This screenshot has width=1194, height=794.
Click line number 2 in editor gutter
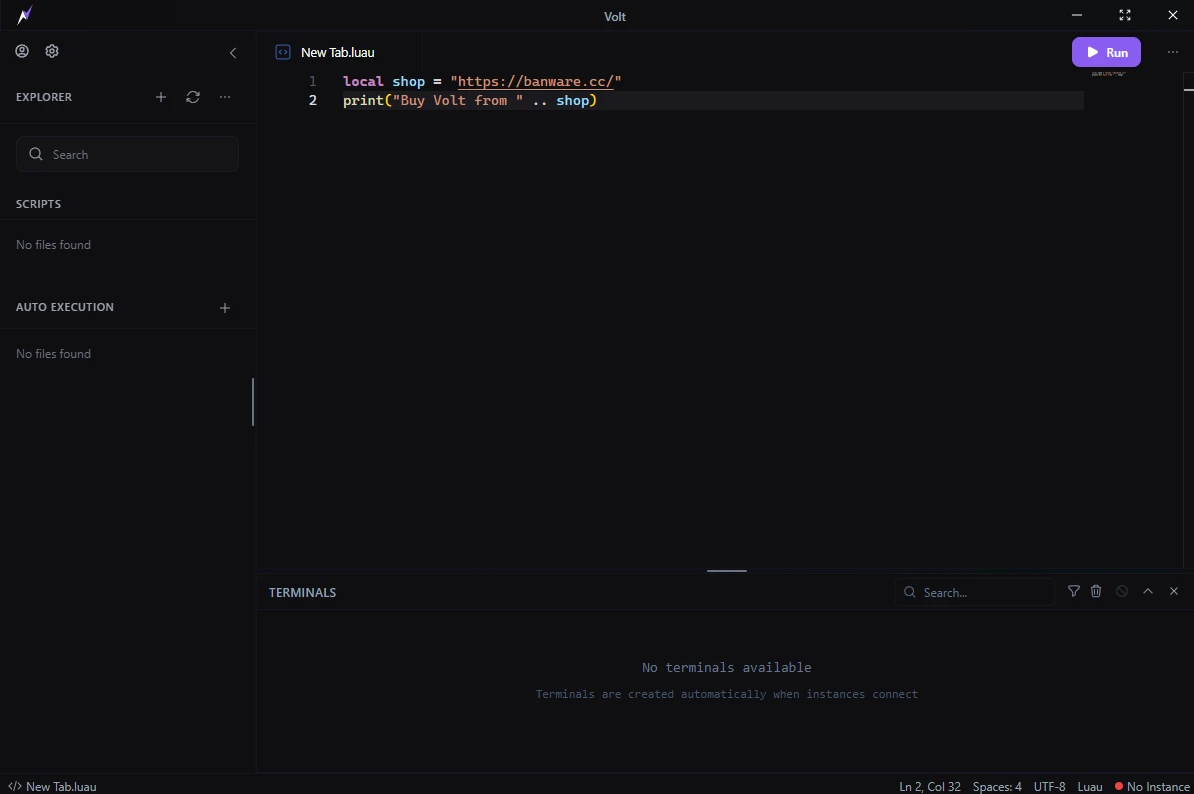(x=312, y=100)
